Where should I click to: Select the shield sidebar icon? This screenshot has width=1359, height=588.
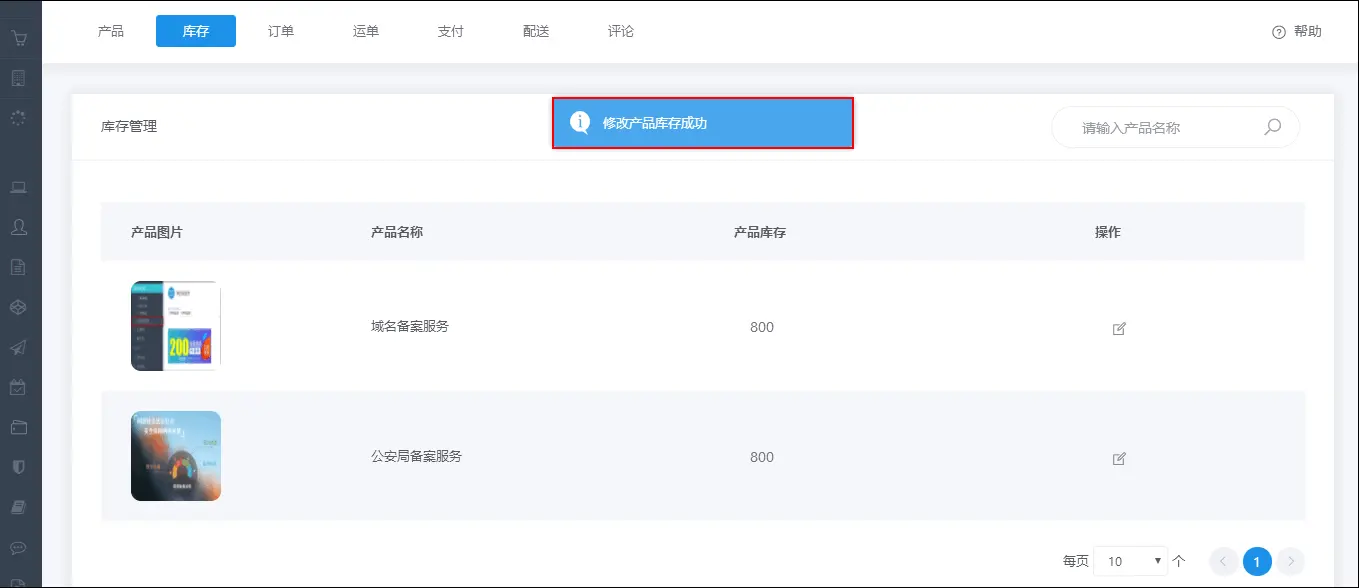(19, 467)
